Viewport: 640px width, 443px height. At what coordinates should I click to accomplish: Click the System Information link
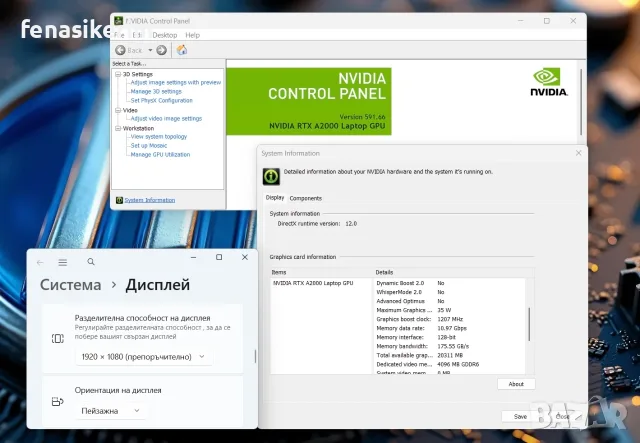click(150, 200)
